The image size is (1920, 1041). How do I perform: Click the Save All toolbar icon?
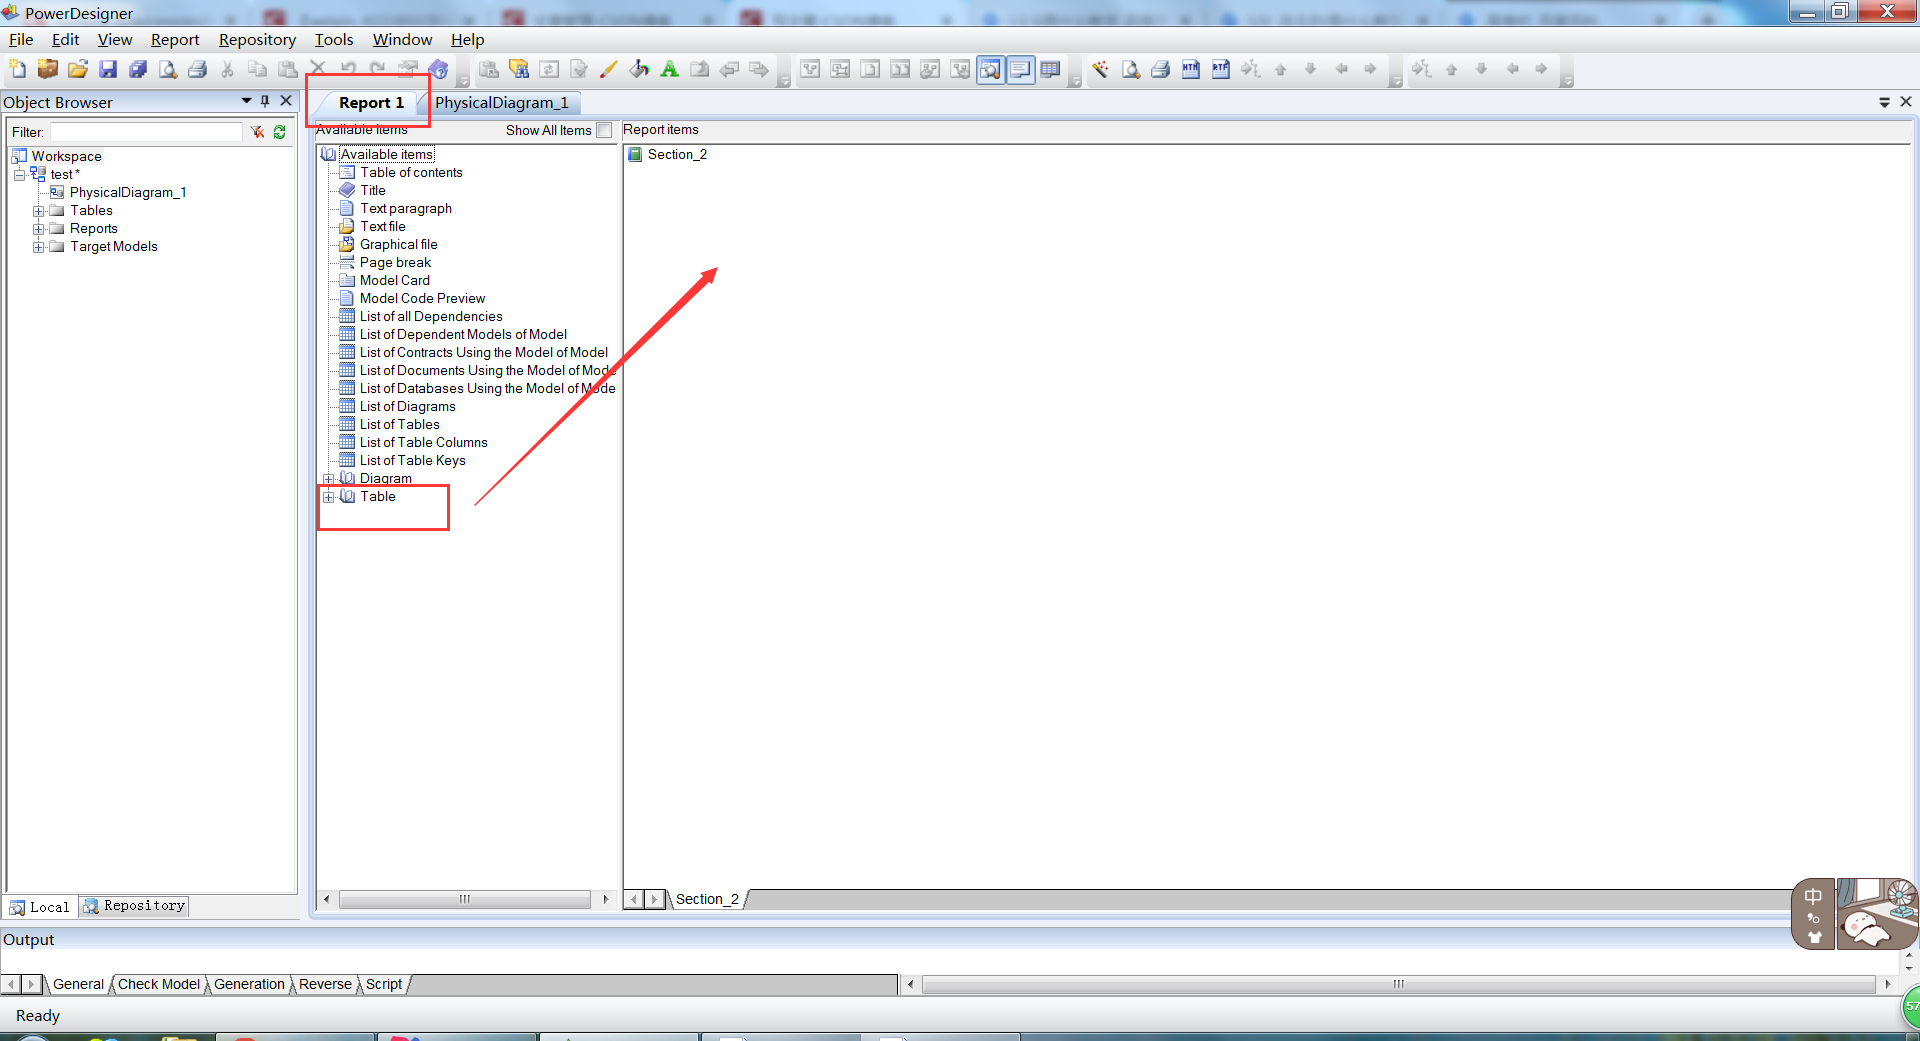[x=138, y=69]
